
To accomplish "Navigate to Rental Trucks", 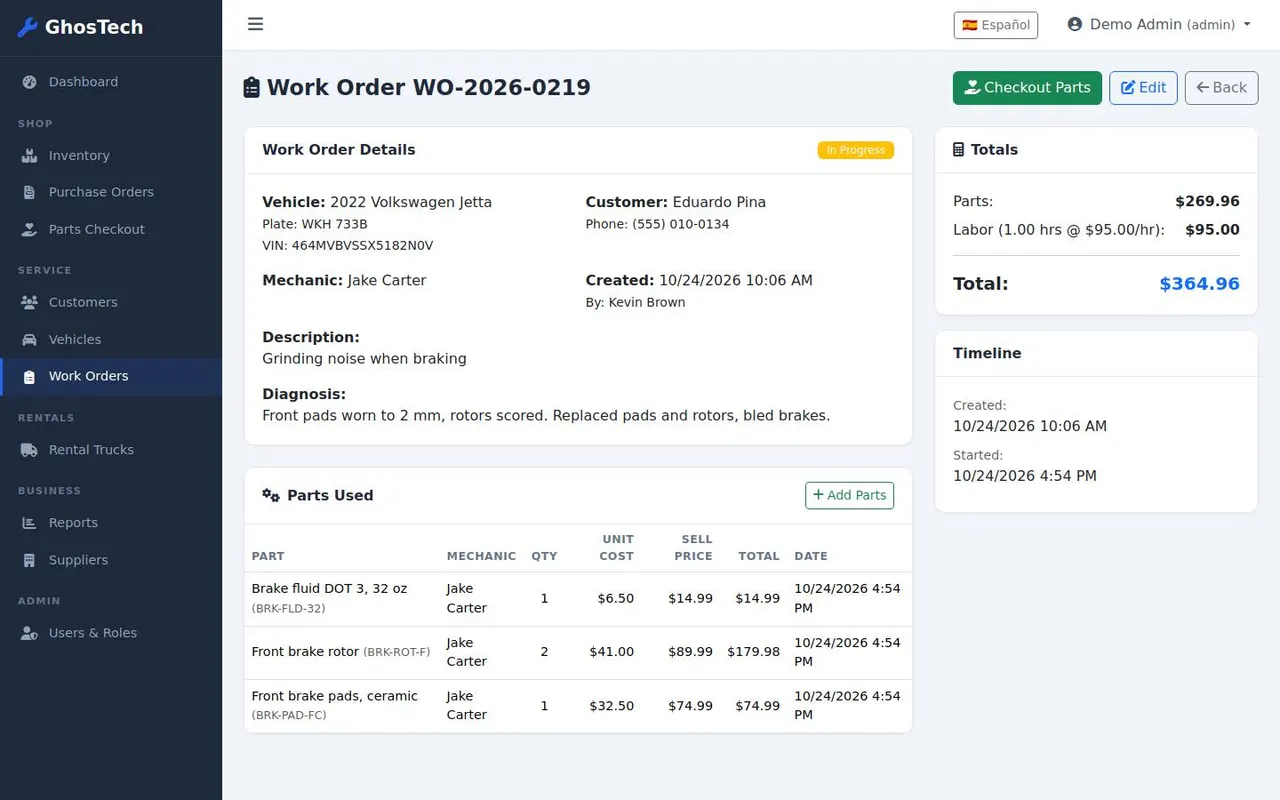I will [x=111, y=450].
